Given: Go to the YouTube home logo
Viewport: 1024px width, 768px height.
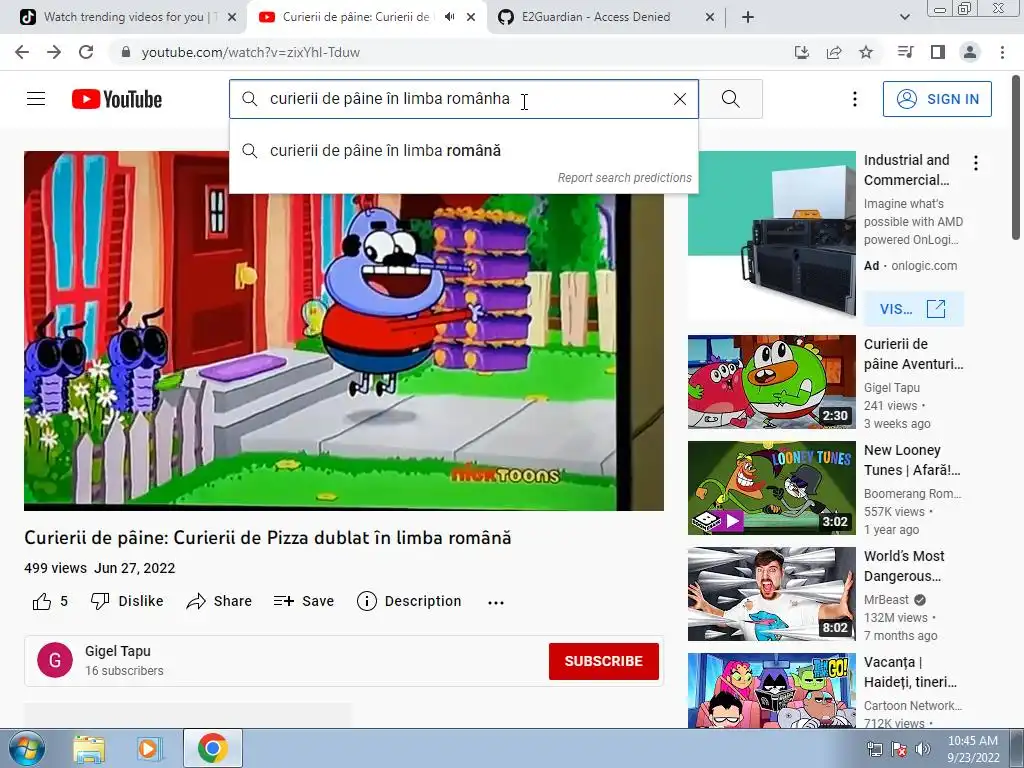Looking at the screenshot, I should tap(117, 99).
